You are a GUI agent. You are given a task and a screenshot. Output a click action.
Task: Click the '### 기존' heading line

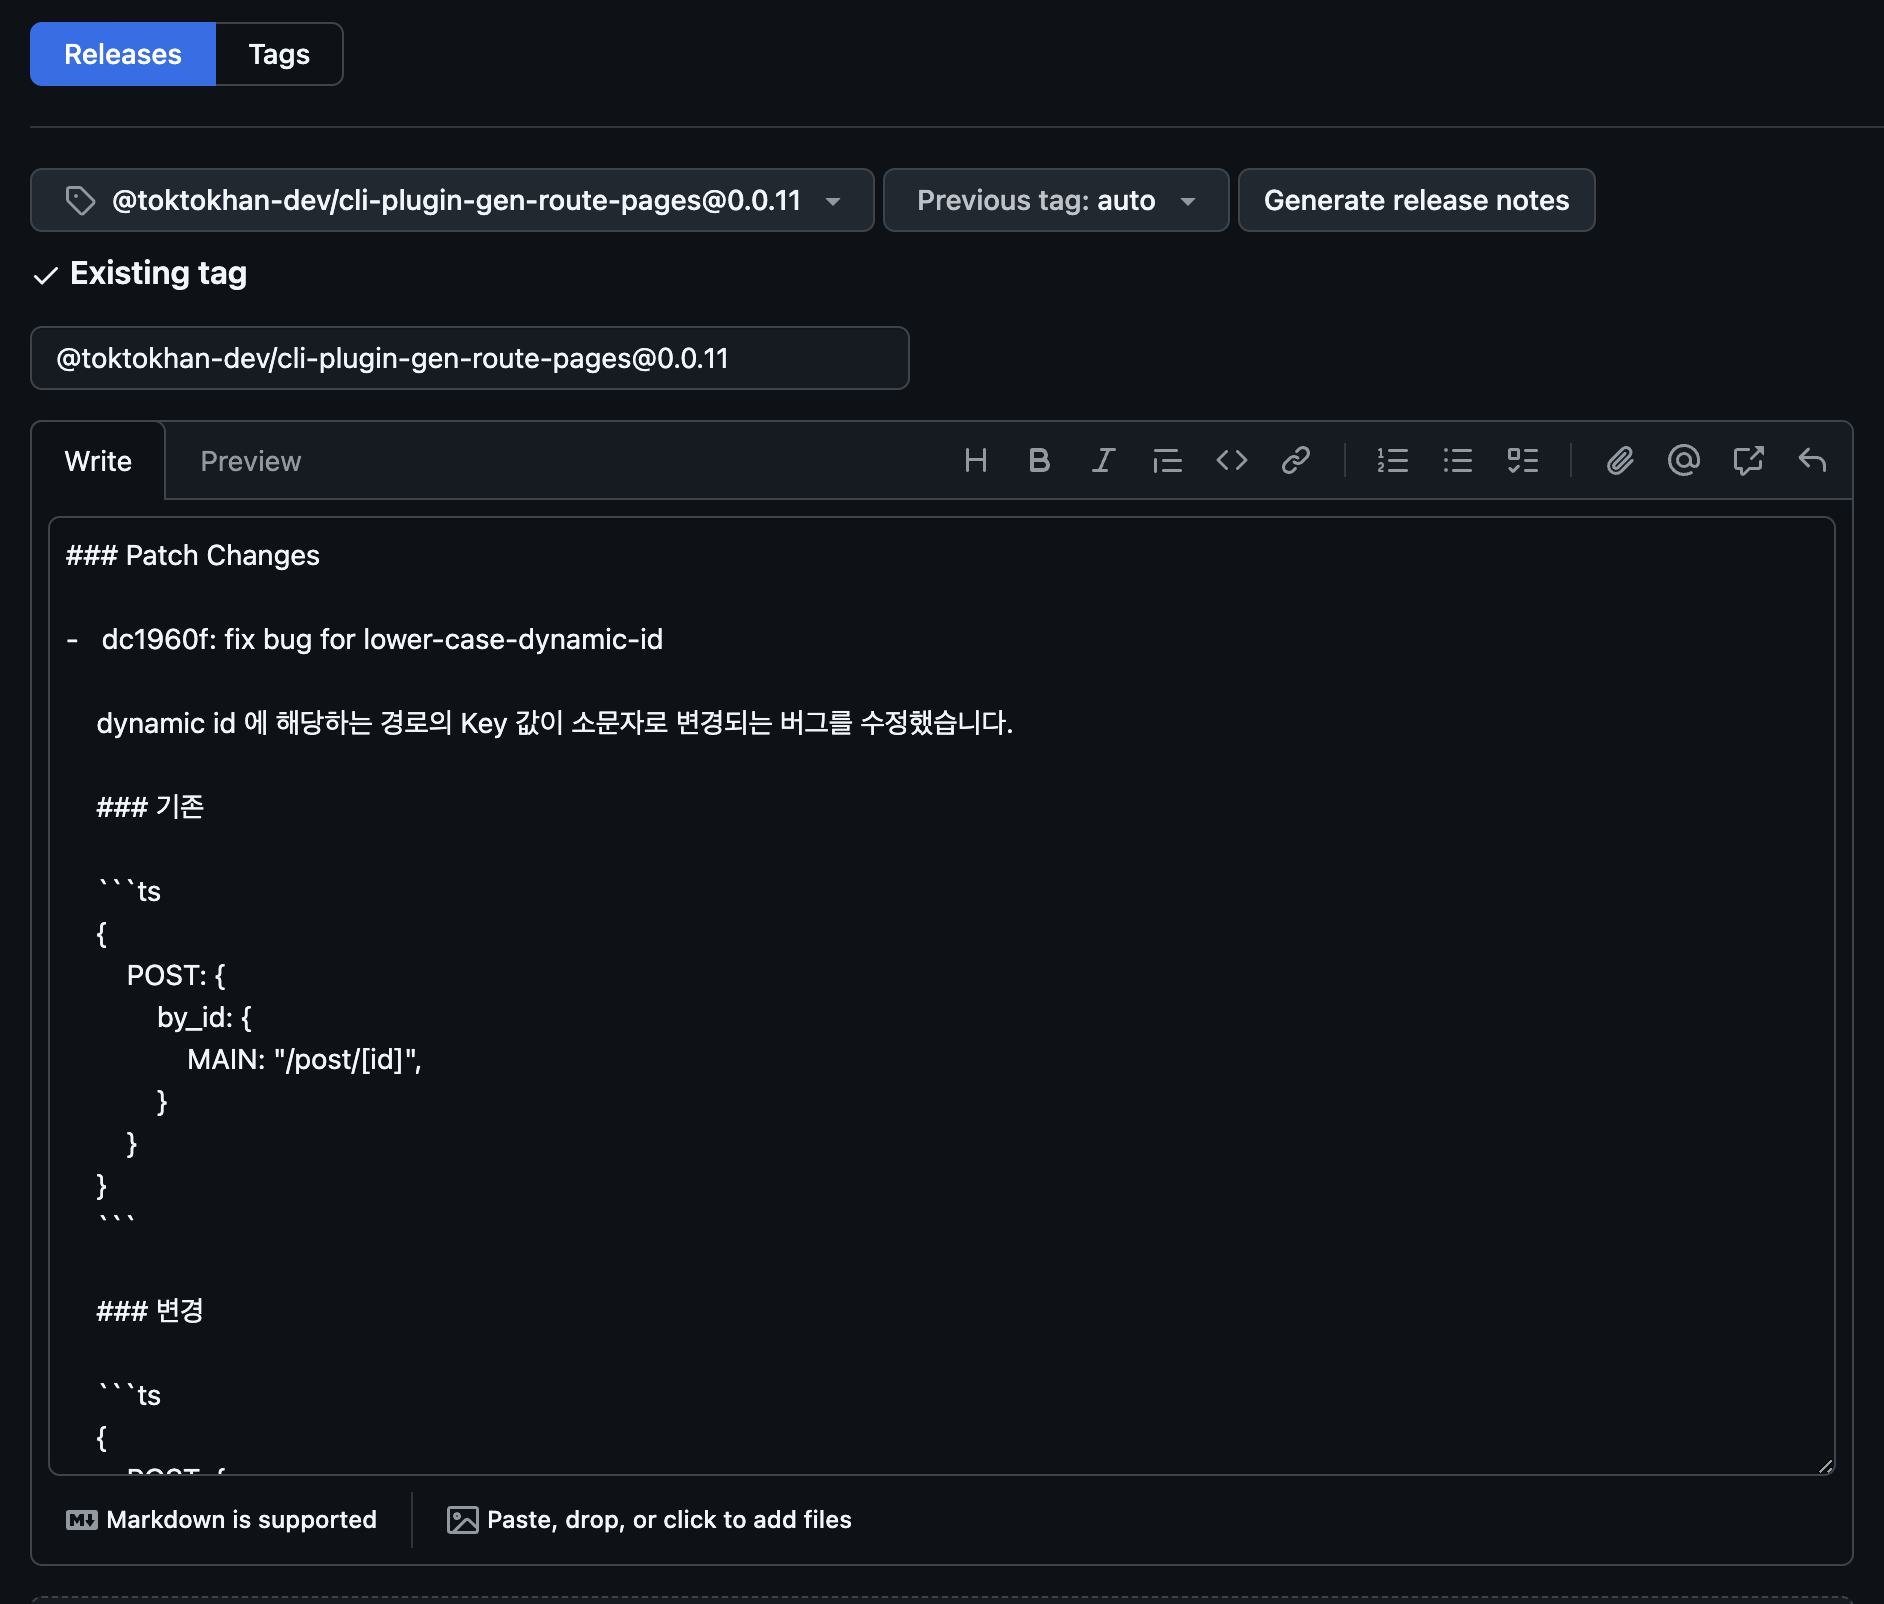click(x=150, y=807)
